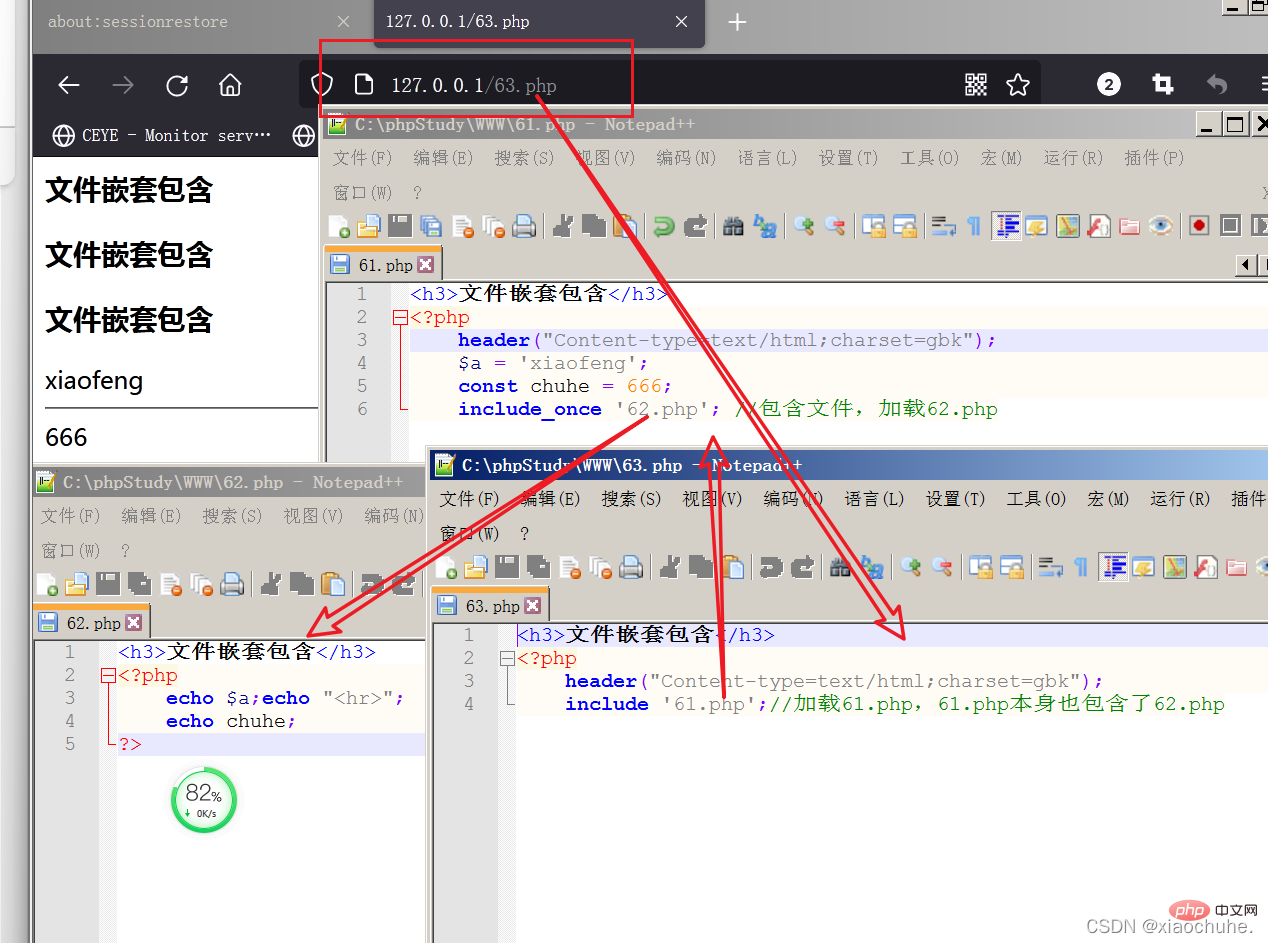Toggle word wrap in 63.php toolbar

pyautogui.click(x=1049, y=567)
